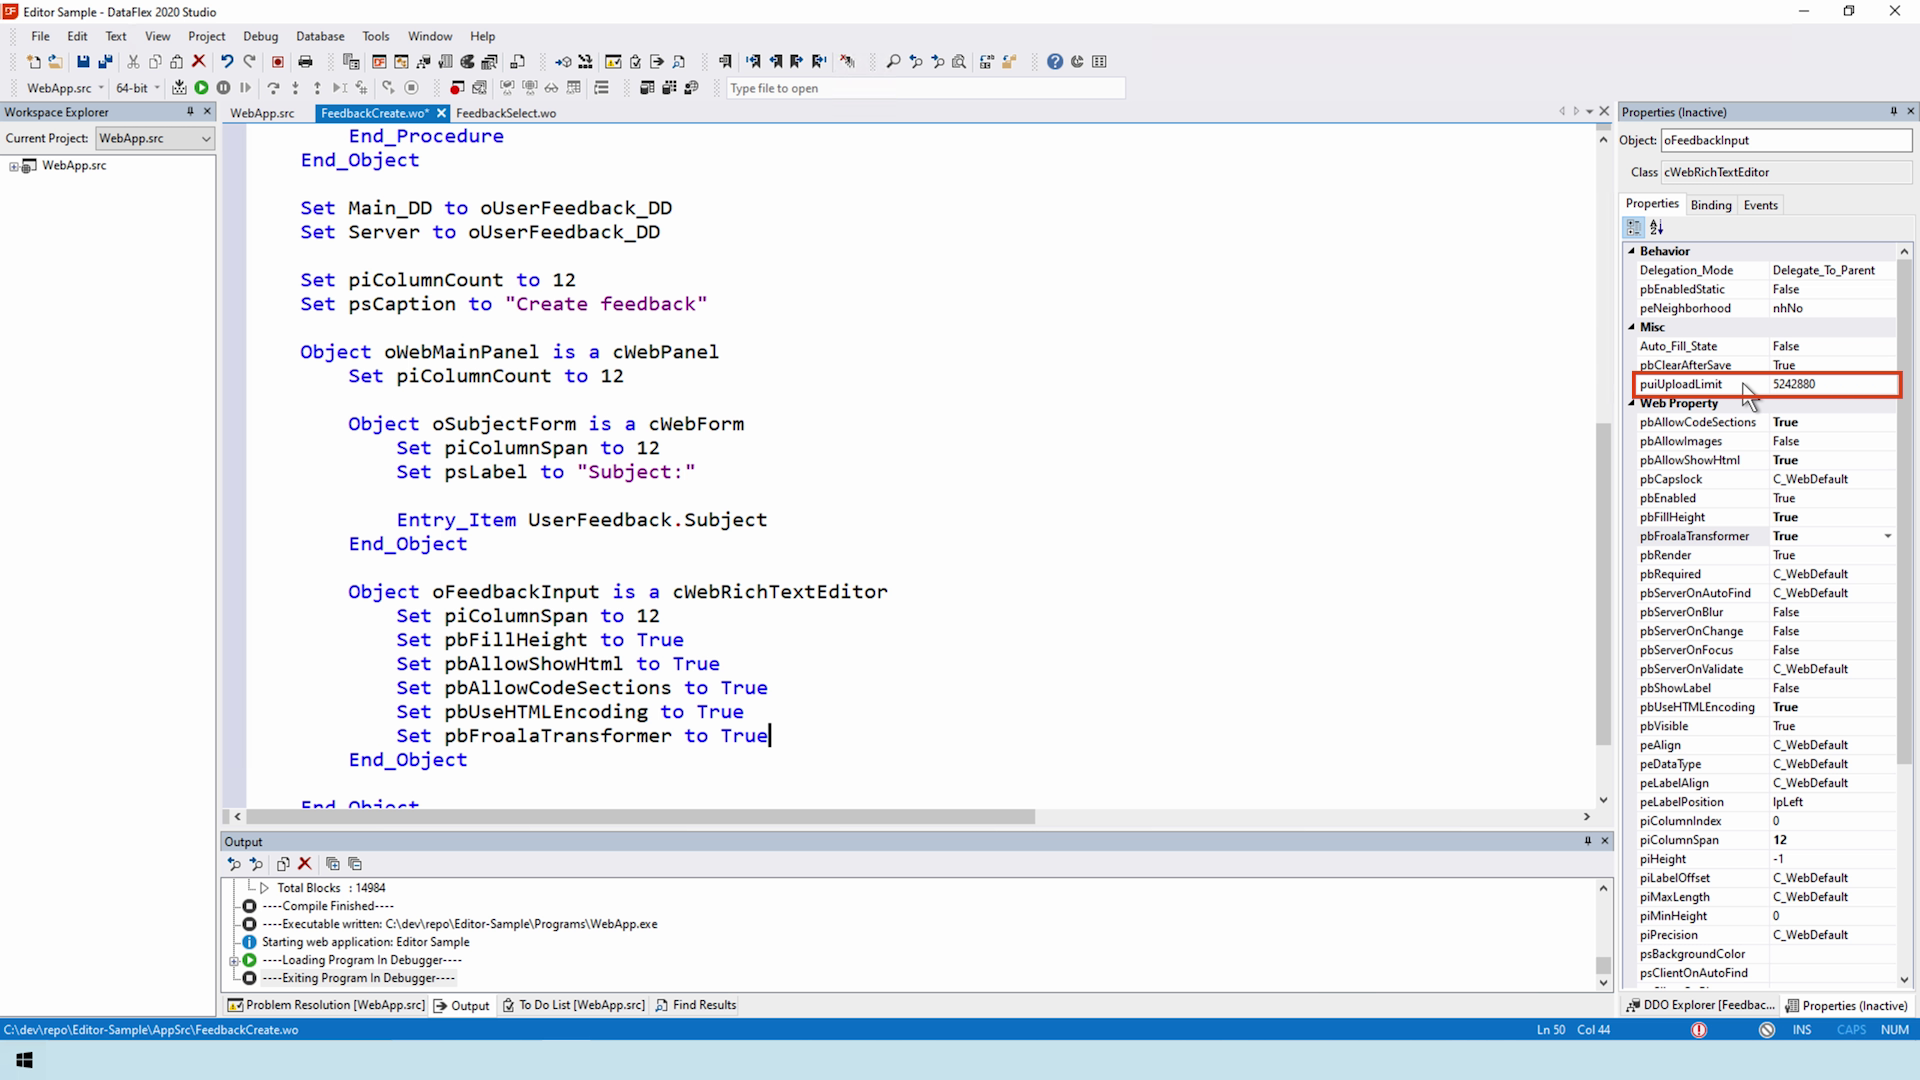The image size is (1920, 1080).
Task: Pin the Workspace Explorer panel
Action: (x=190, y=112)
